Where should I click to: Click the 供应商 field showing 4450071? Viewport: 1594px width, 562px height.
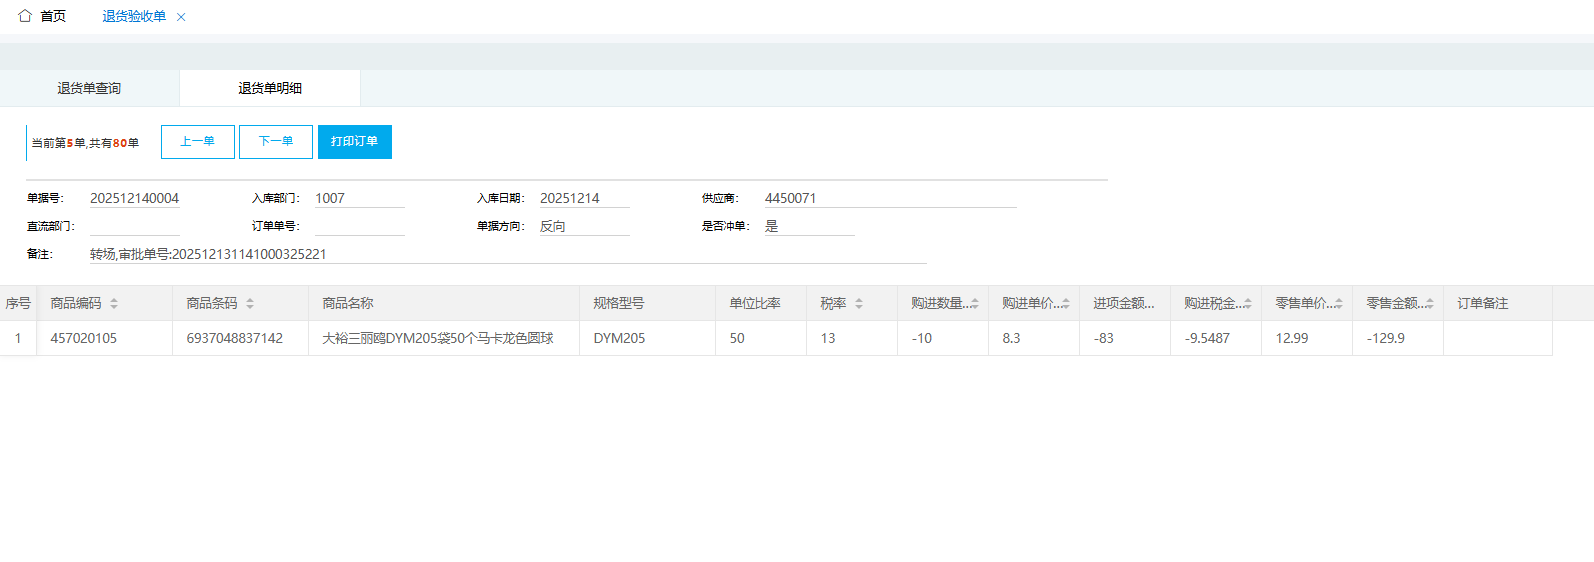coord(889,198)
